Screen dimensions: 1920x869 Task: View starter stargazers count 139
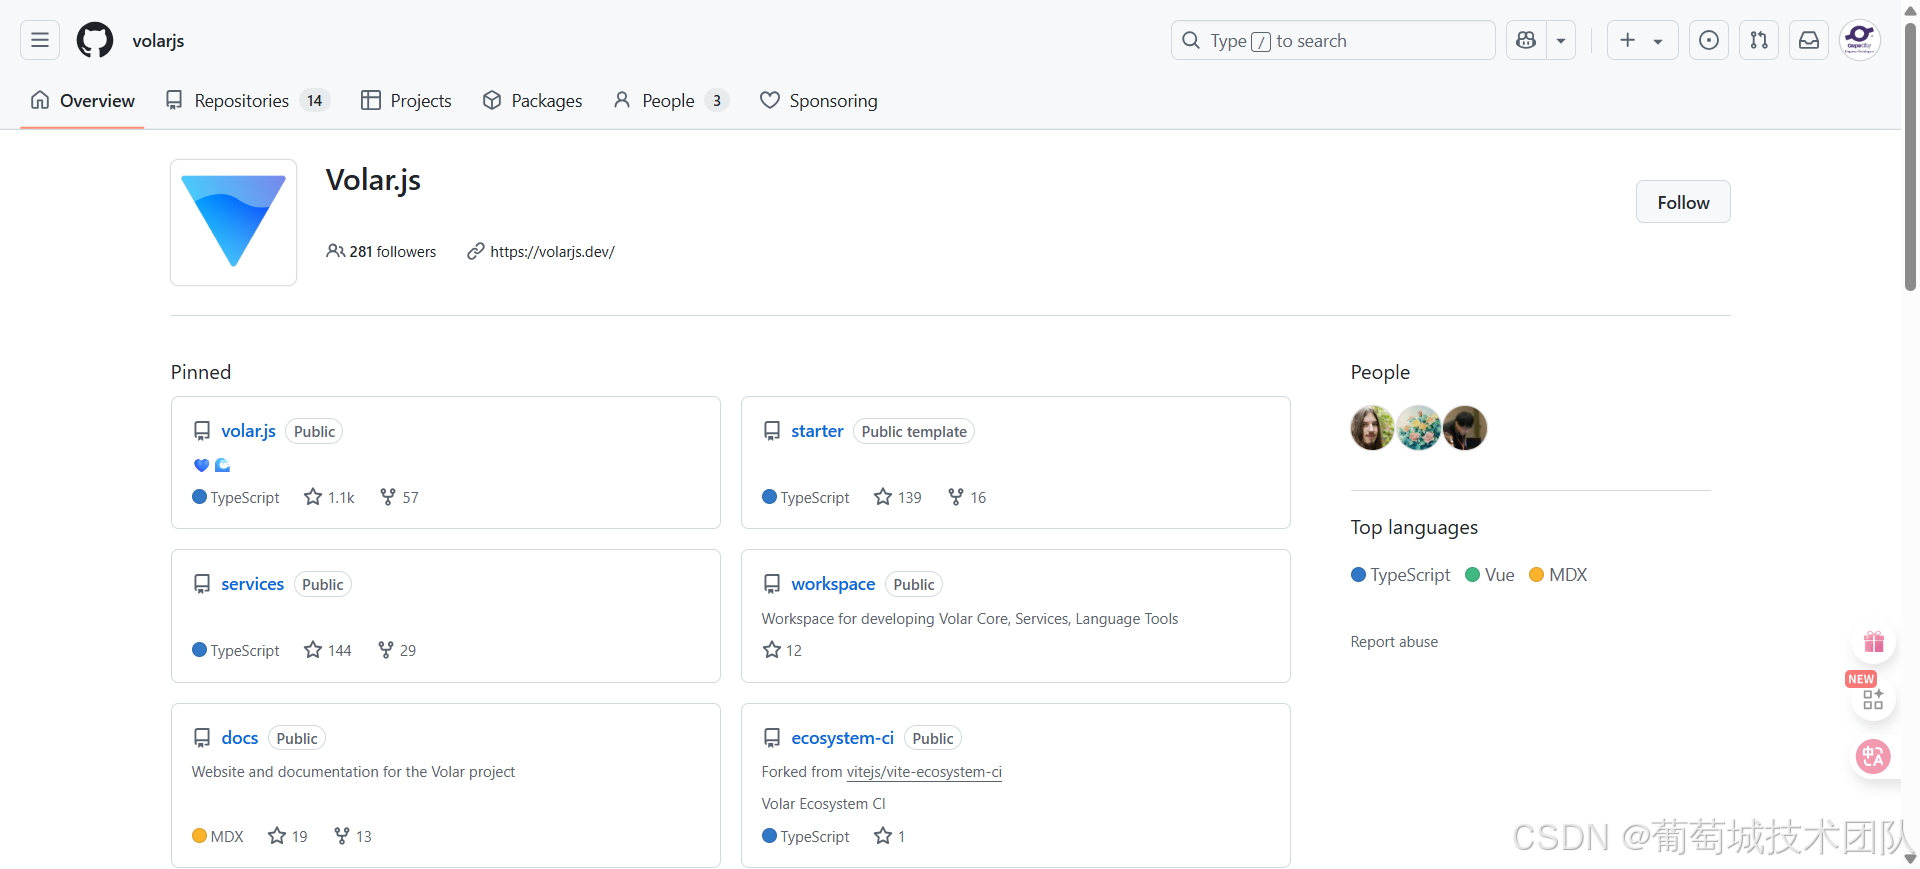[897, 497]
